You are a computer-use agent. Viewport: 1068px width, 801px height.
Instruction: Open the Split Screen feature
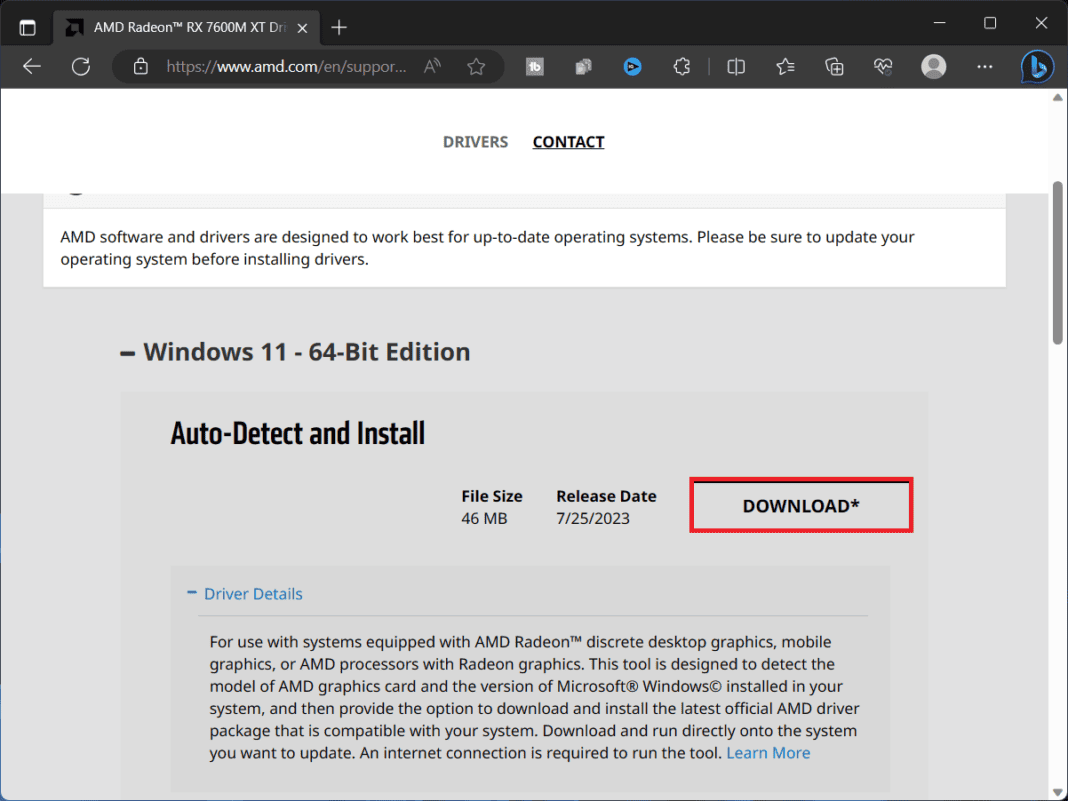(x=736, y=66)
